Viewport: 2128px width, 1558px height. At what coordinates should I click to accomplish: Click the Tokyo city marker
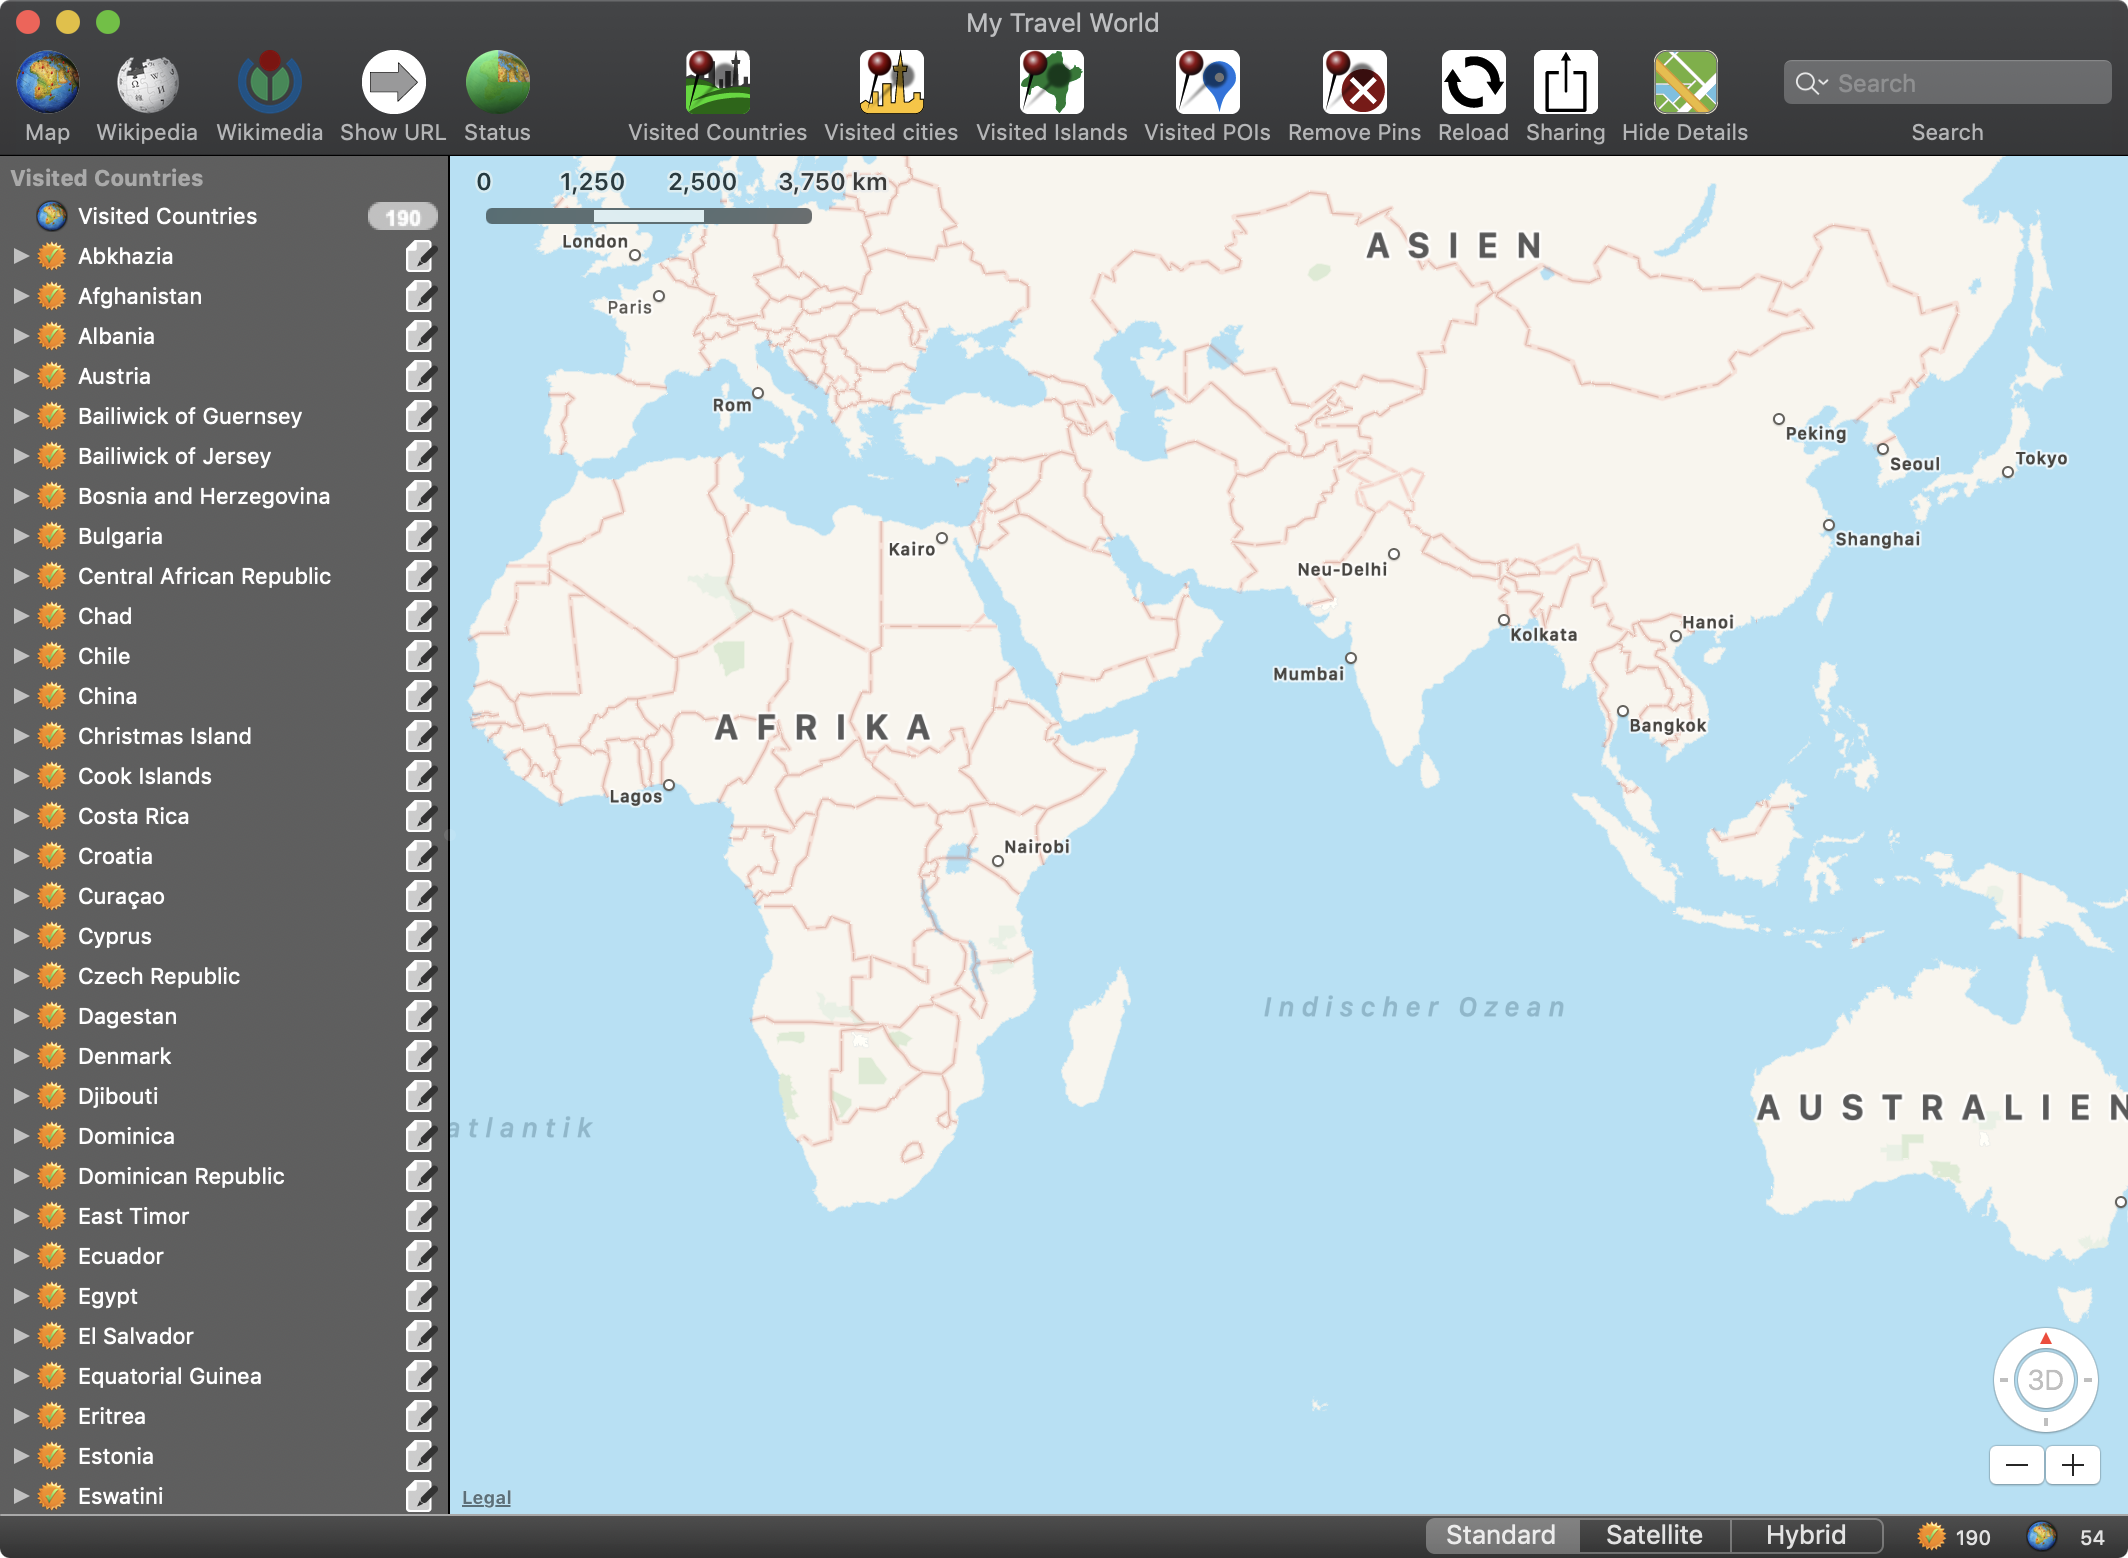point(2007,472)
